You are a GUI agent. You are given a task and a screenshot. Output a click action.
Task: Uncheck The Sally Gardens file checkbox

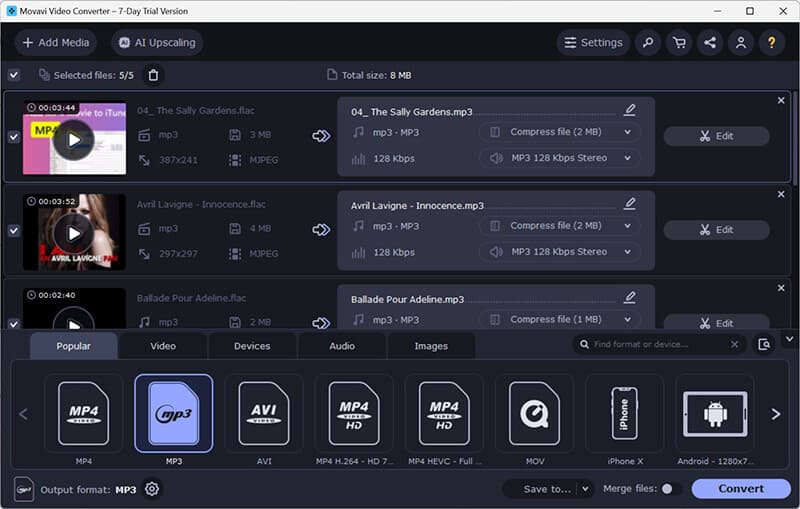coord(14,137)
